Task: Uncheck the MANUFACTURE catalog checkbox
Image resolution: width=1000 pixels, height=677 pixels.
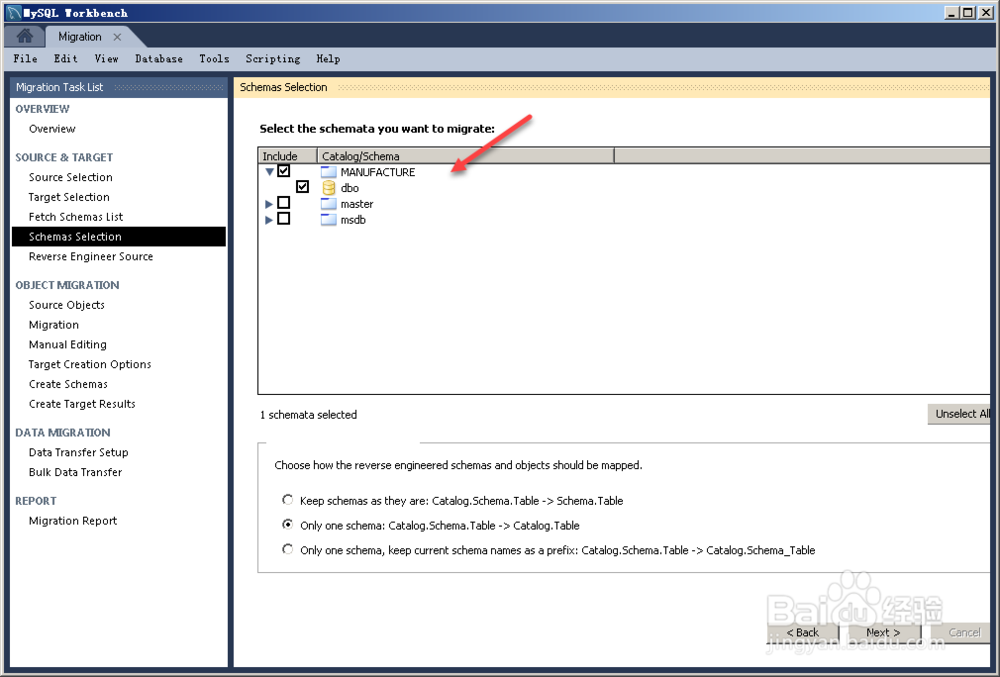Action: [284, 171]
